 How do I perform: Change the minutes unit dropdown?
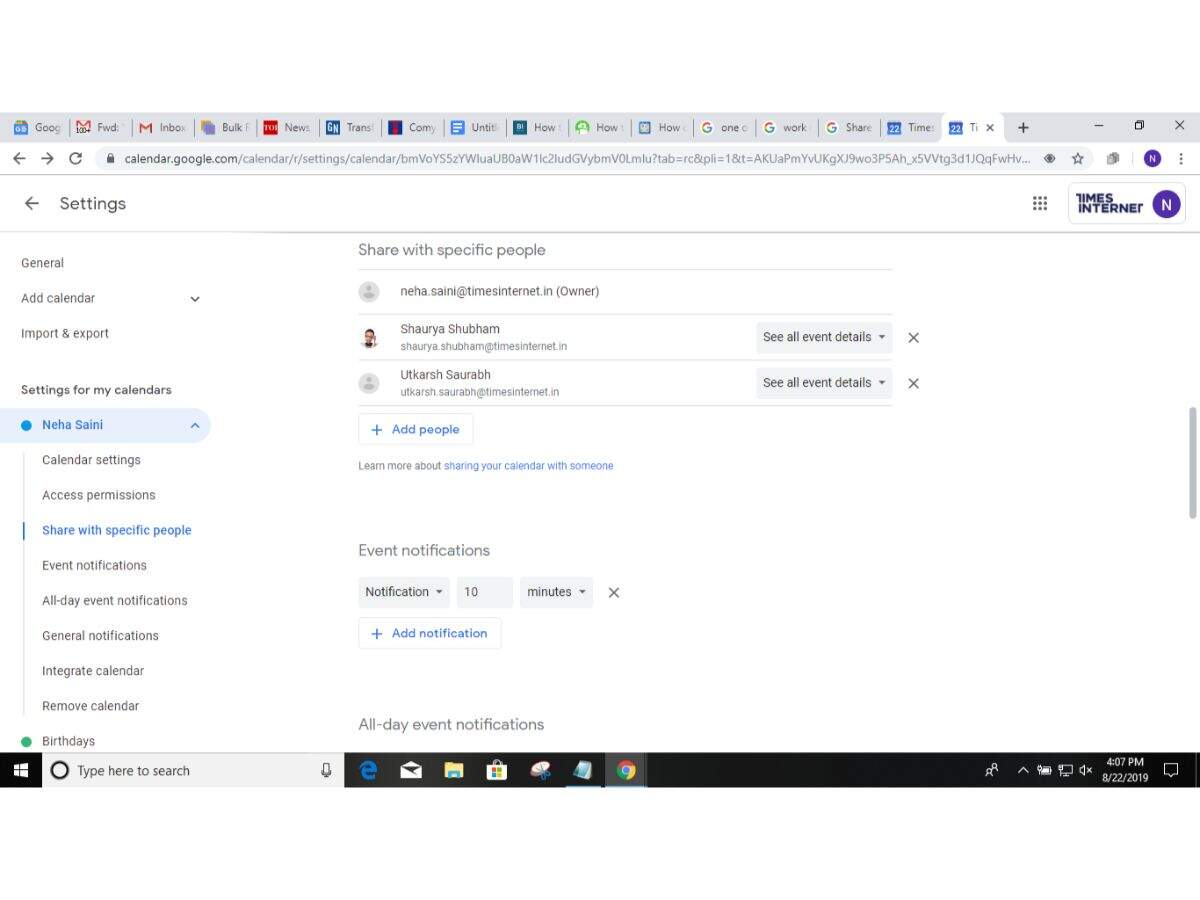(x=556, y=592)
